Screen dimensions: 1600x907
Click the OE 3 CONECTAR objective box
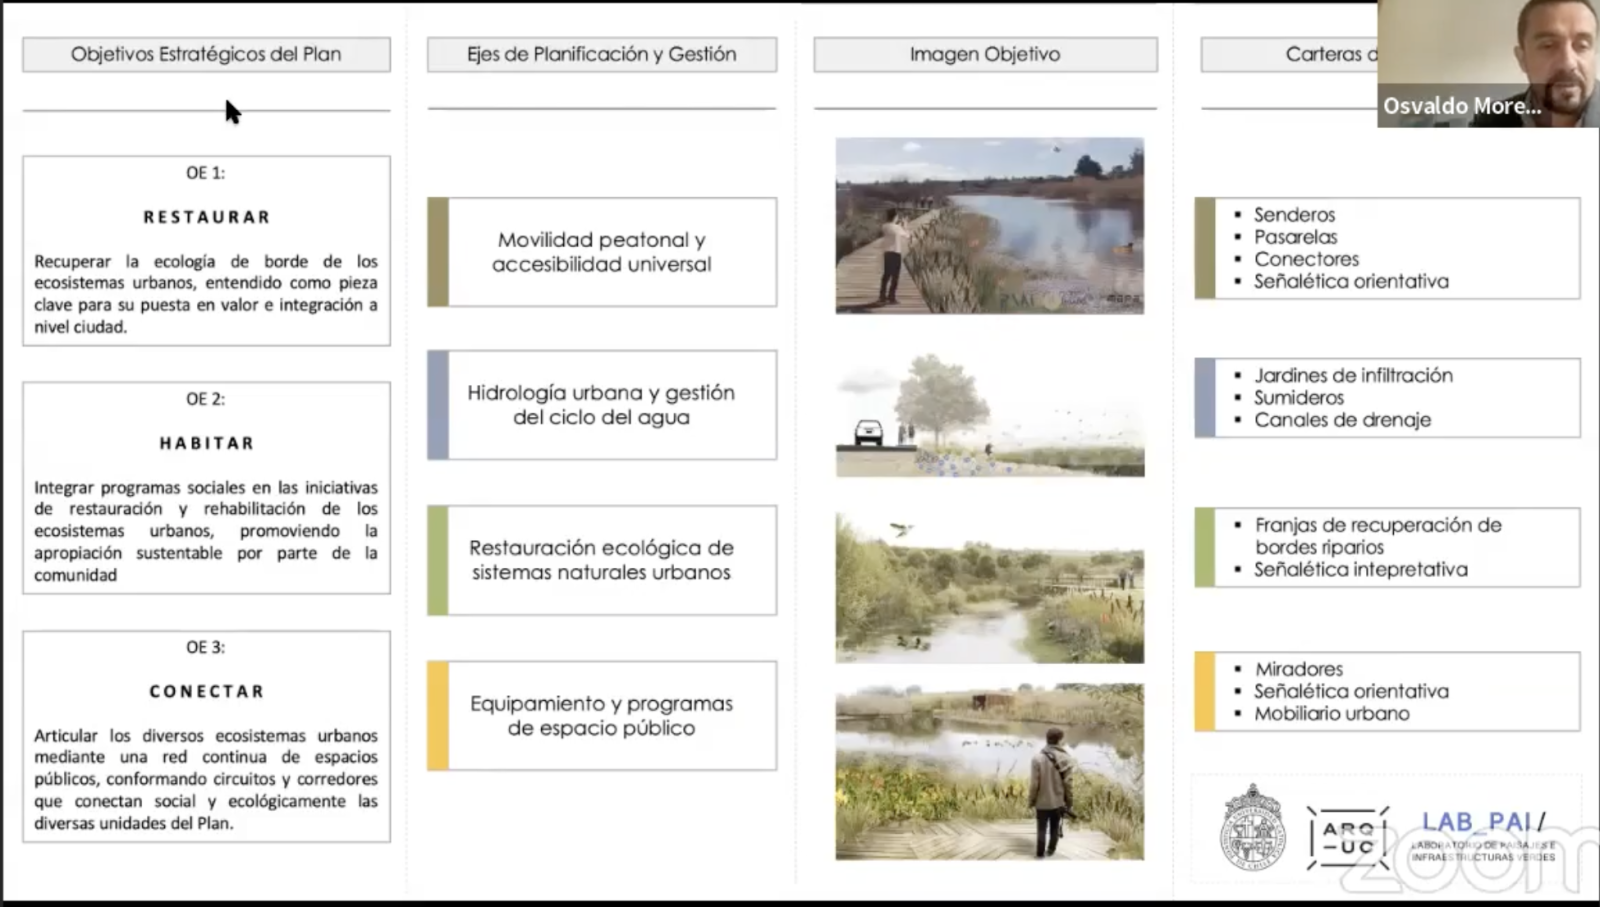[206, 736]
